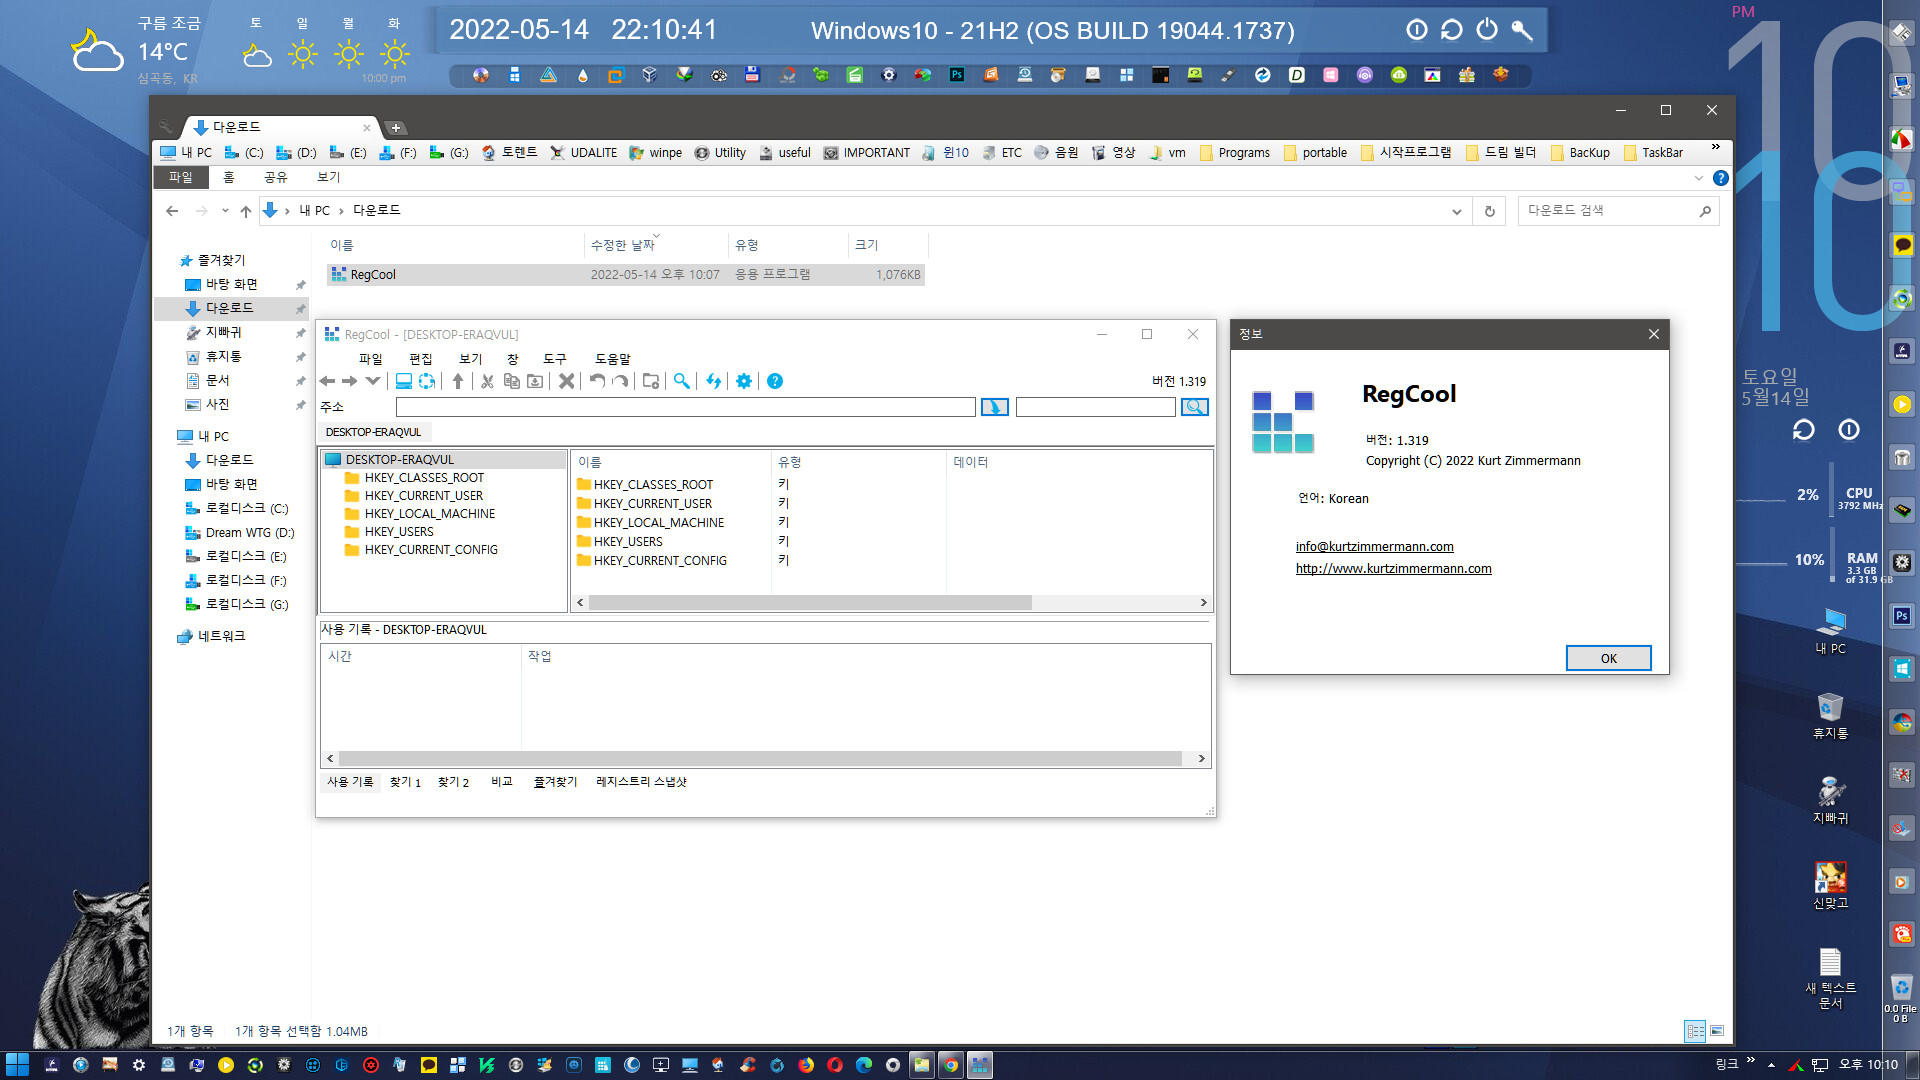
Task: Select HKEY_LOCAL_MACHINE in the RegCool tree
Action: pos(430,514)
